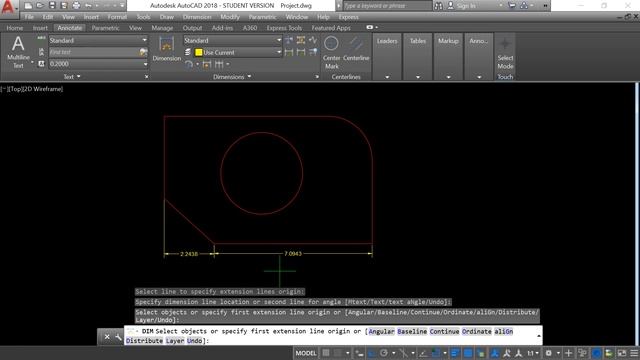Click the Find text input field
Image resolution: width=640 pixels, height=360 pixels.
point(94,52)
